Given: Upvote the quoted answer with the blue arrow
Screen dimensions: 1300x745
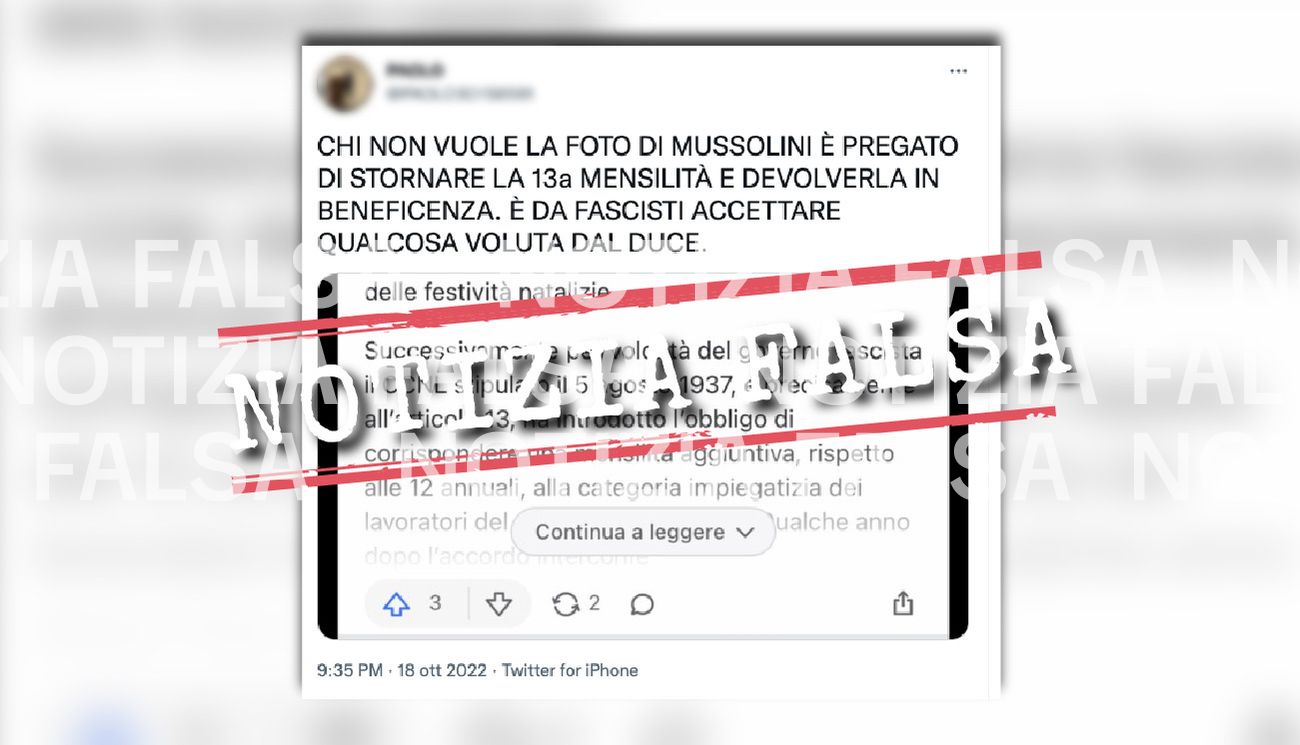Looking at the screenshot, I should [397, 604].
